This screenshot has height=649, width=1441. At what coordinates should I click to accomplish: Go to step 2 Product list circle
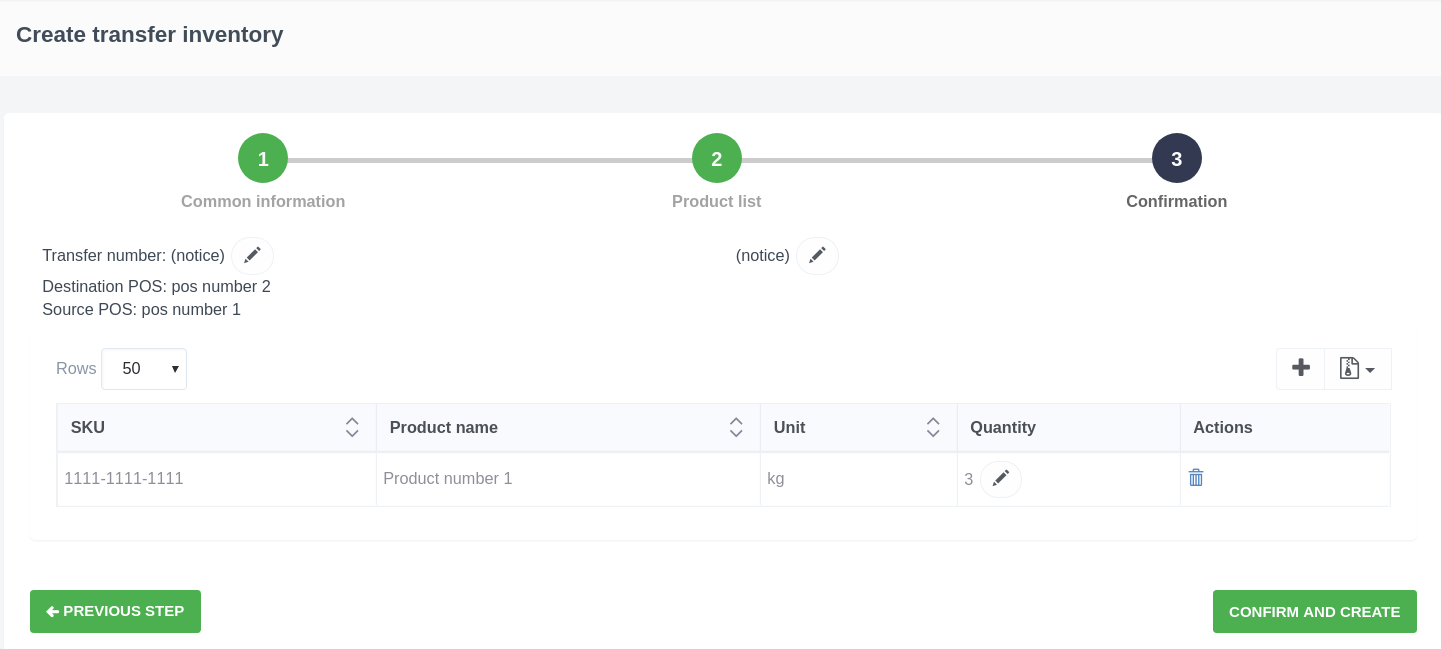[717, 158]
